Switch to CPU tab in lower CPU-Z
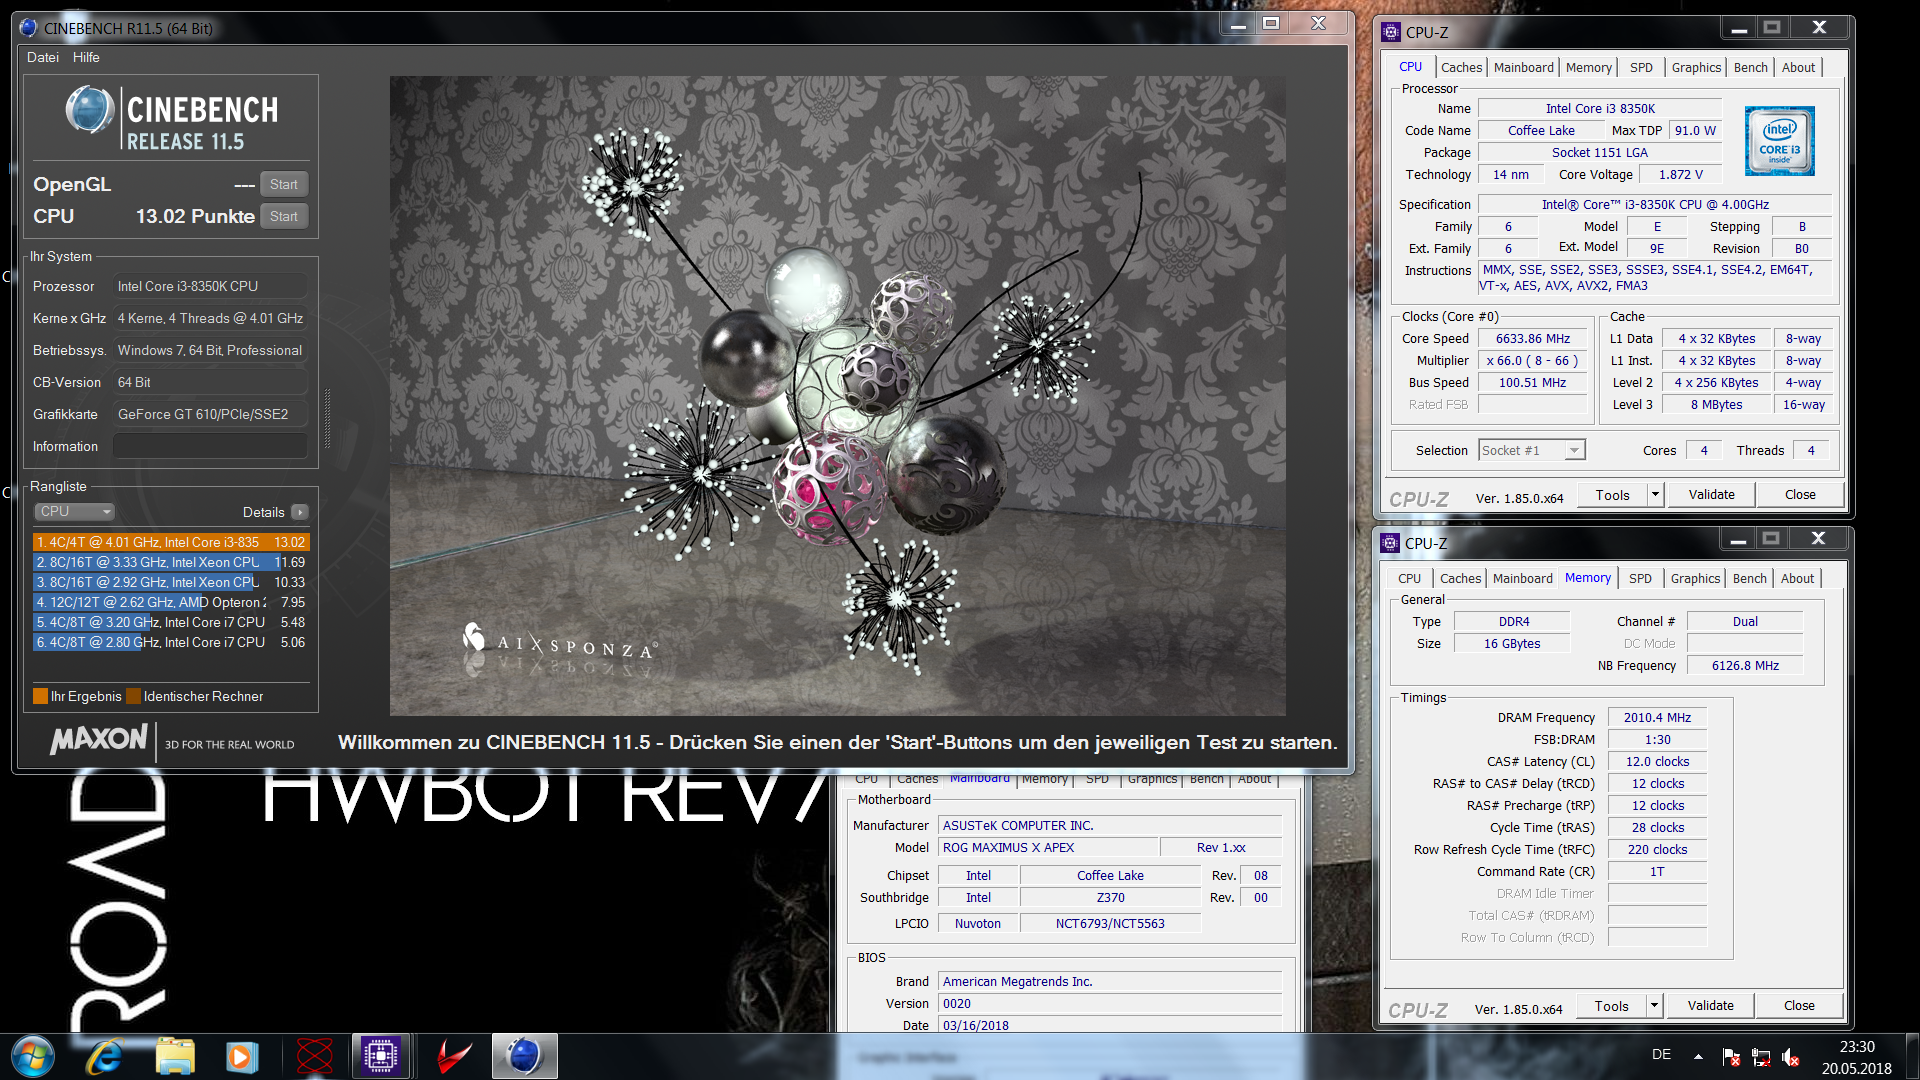This screenshot has height=1080, width=1920. click(x=1409, y=578)
